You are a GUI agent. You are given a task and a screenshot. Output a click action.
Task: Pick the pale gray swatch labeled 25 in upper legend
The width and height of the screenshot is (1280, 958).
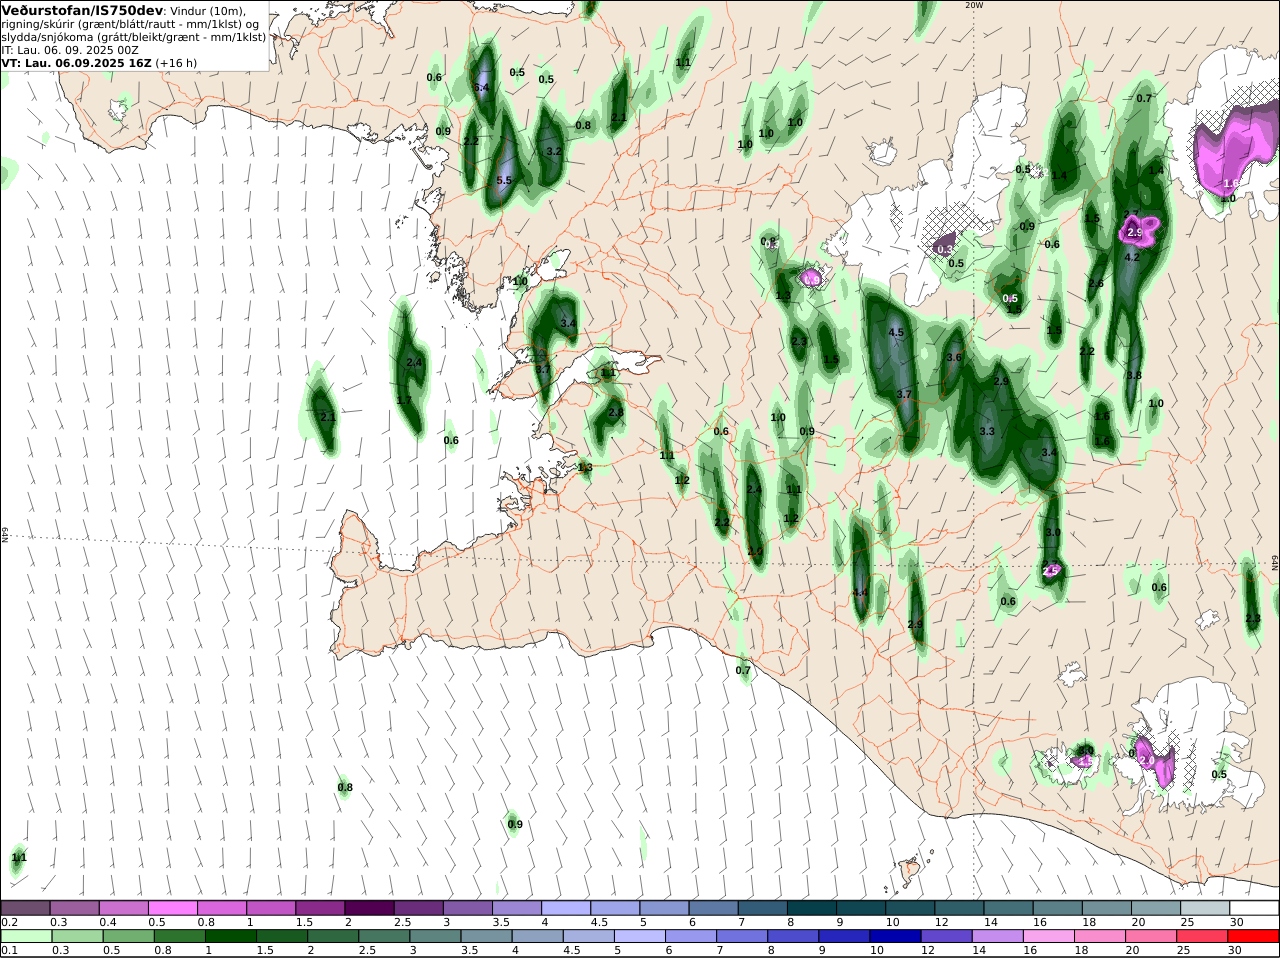1204,908
